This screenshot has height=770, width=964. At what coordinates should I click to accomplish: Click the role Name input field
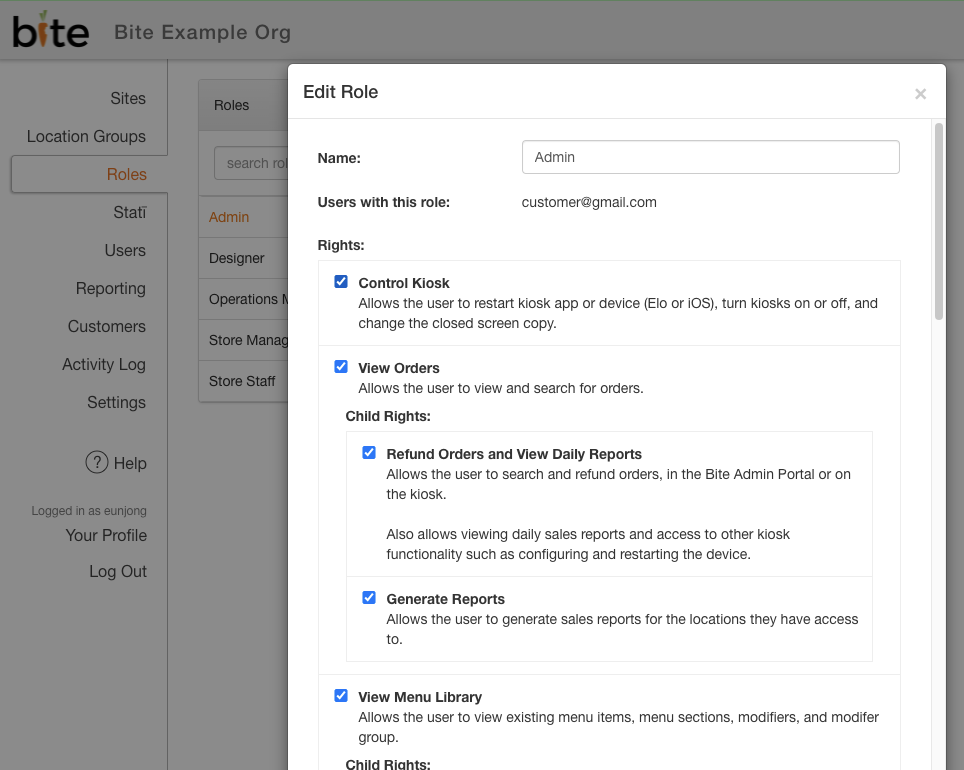pyautogui.click(x=710, y=157)
